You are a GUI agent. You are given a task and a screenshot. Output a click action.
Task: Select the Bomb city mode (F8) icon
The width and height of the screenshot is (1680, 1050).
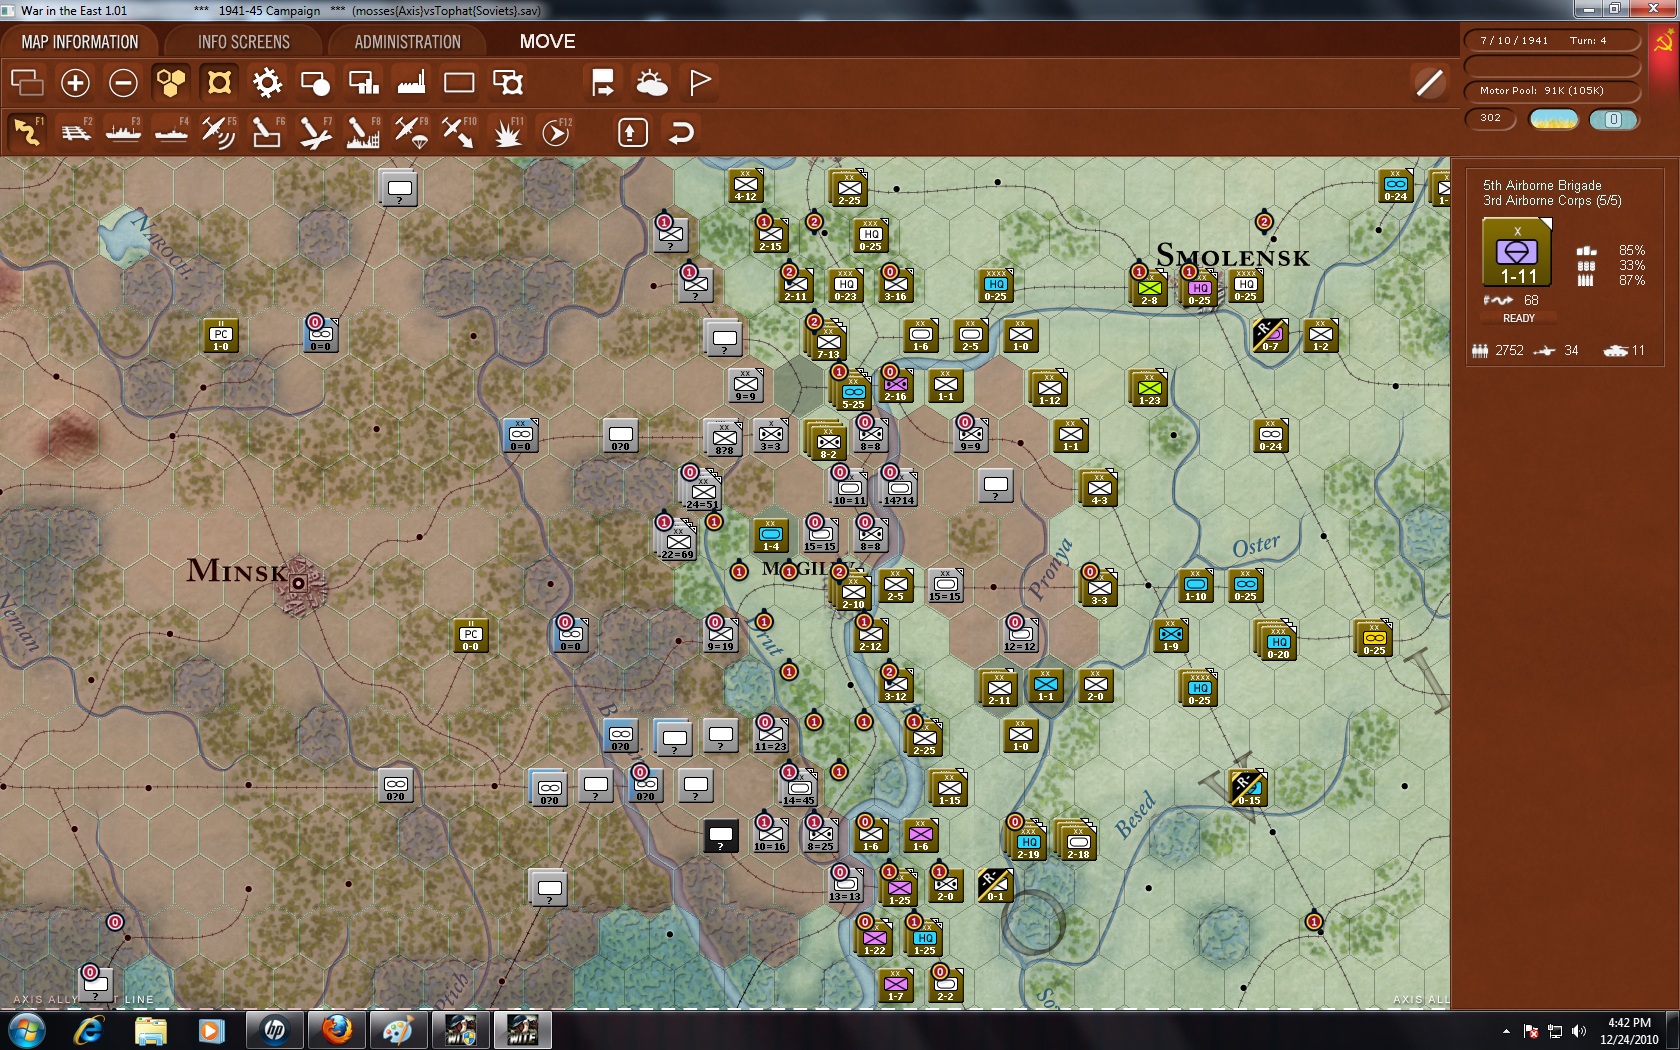coord(363,132)
